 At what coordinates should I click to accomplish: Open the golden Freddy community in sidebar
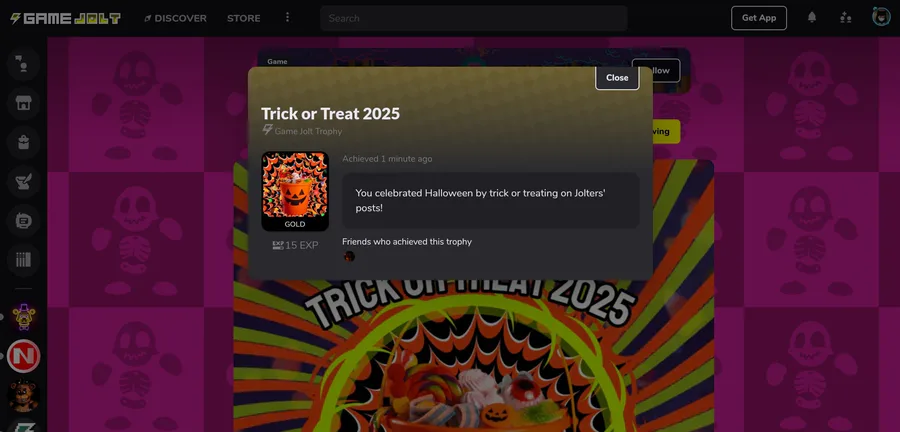[24, 317]
